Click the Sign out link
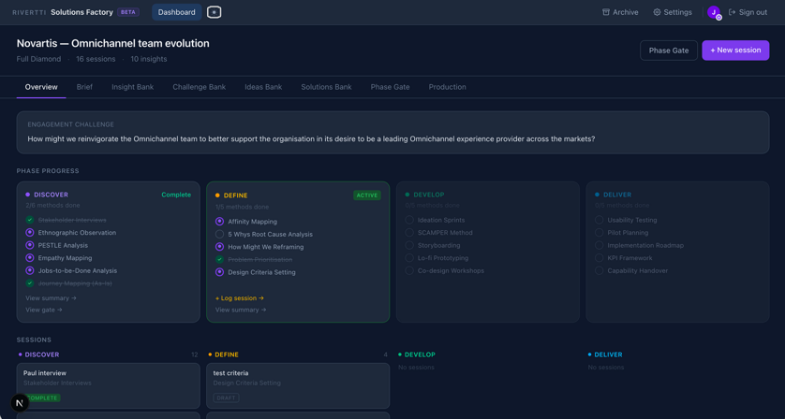This screenshot has width=785, height=419. [748, 12]
